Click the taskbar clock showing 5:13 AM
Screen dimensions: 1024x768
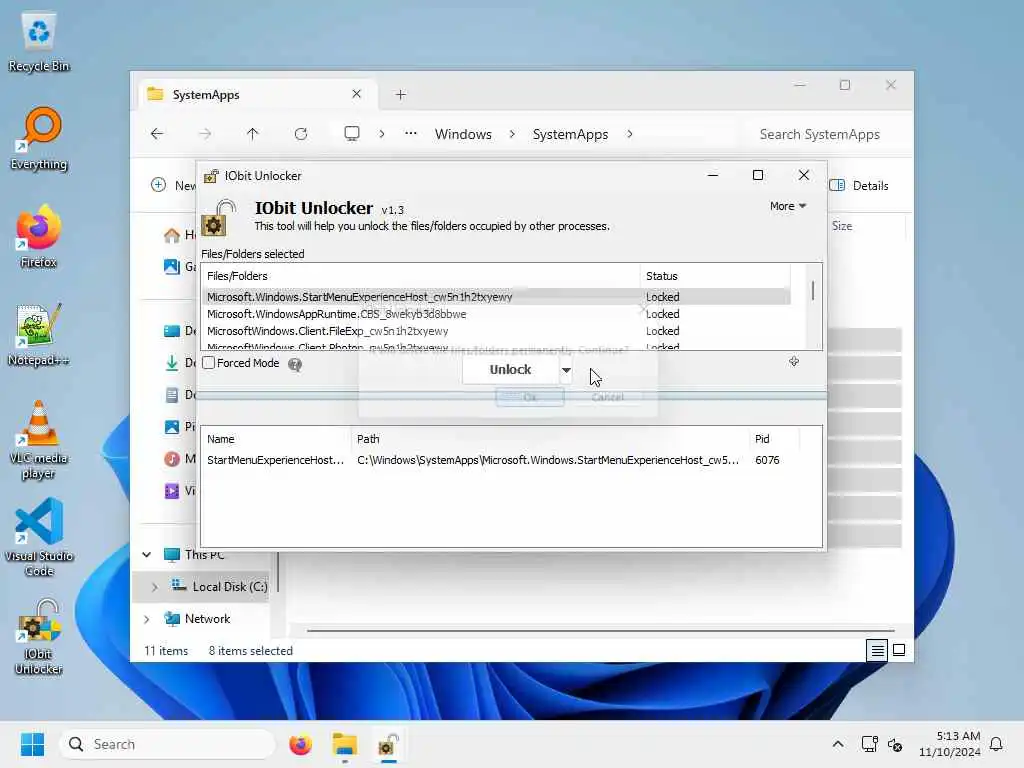[950, 744]
